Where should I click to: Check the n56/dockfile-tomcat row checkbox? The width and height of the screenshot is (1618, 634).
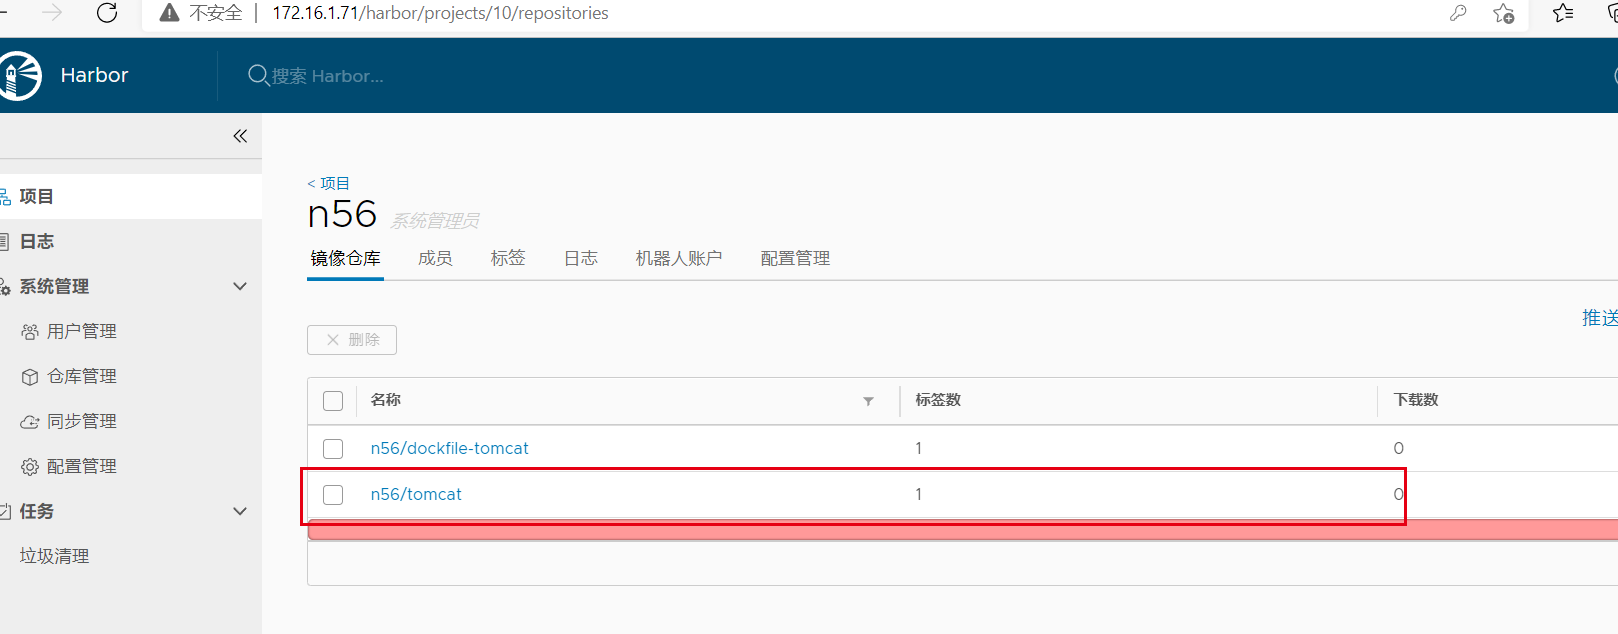click(x=333, y=449)
